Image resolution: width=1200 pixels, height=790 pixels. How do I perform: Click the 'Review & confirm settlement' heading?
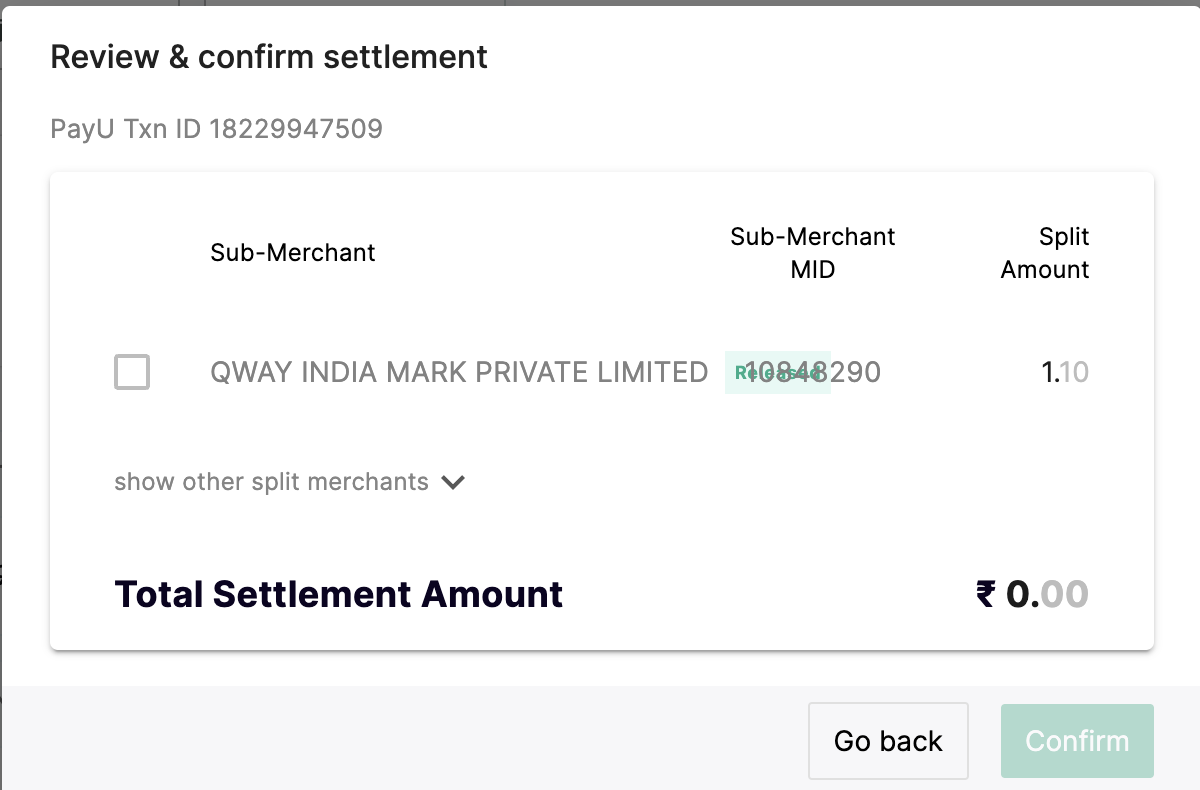tap(269, 57)
